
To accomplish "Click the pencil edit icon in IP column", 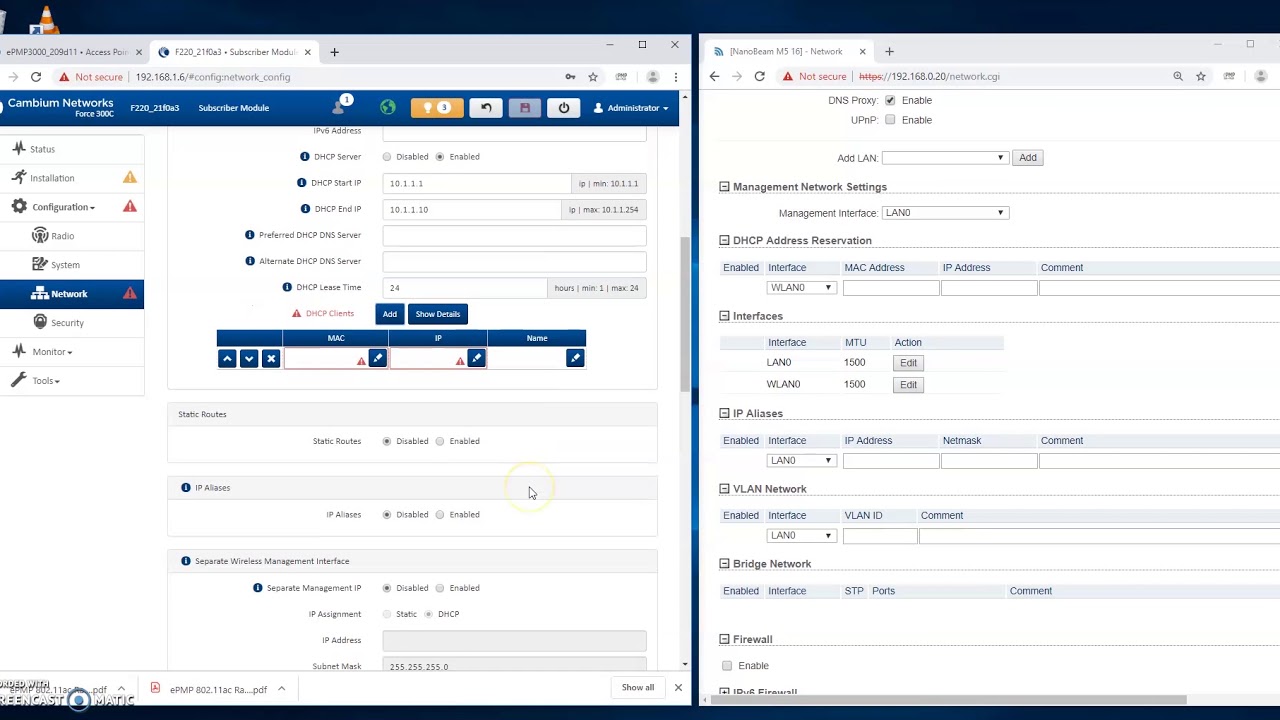I will (476, 358).
